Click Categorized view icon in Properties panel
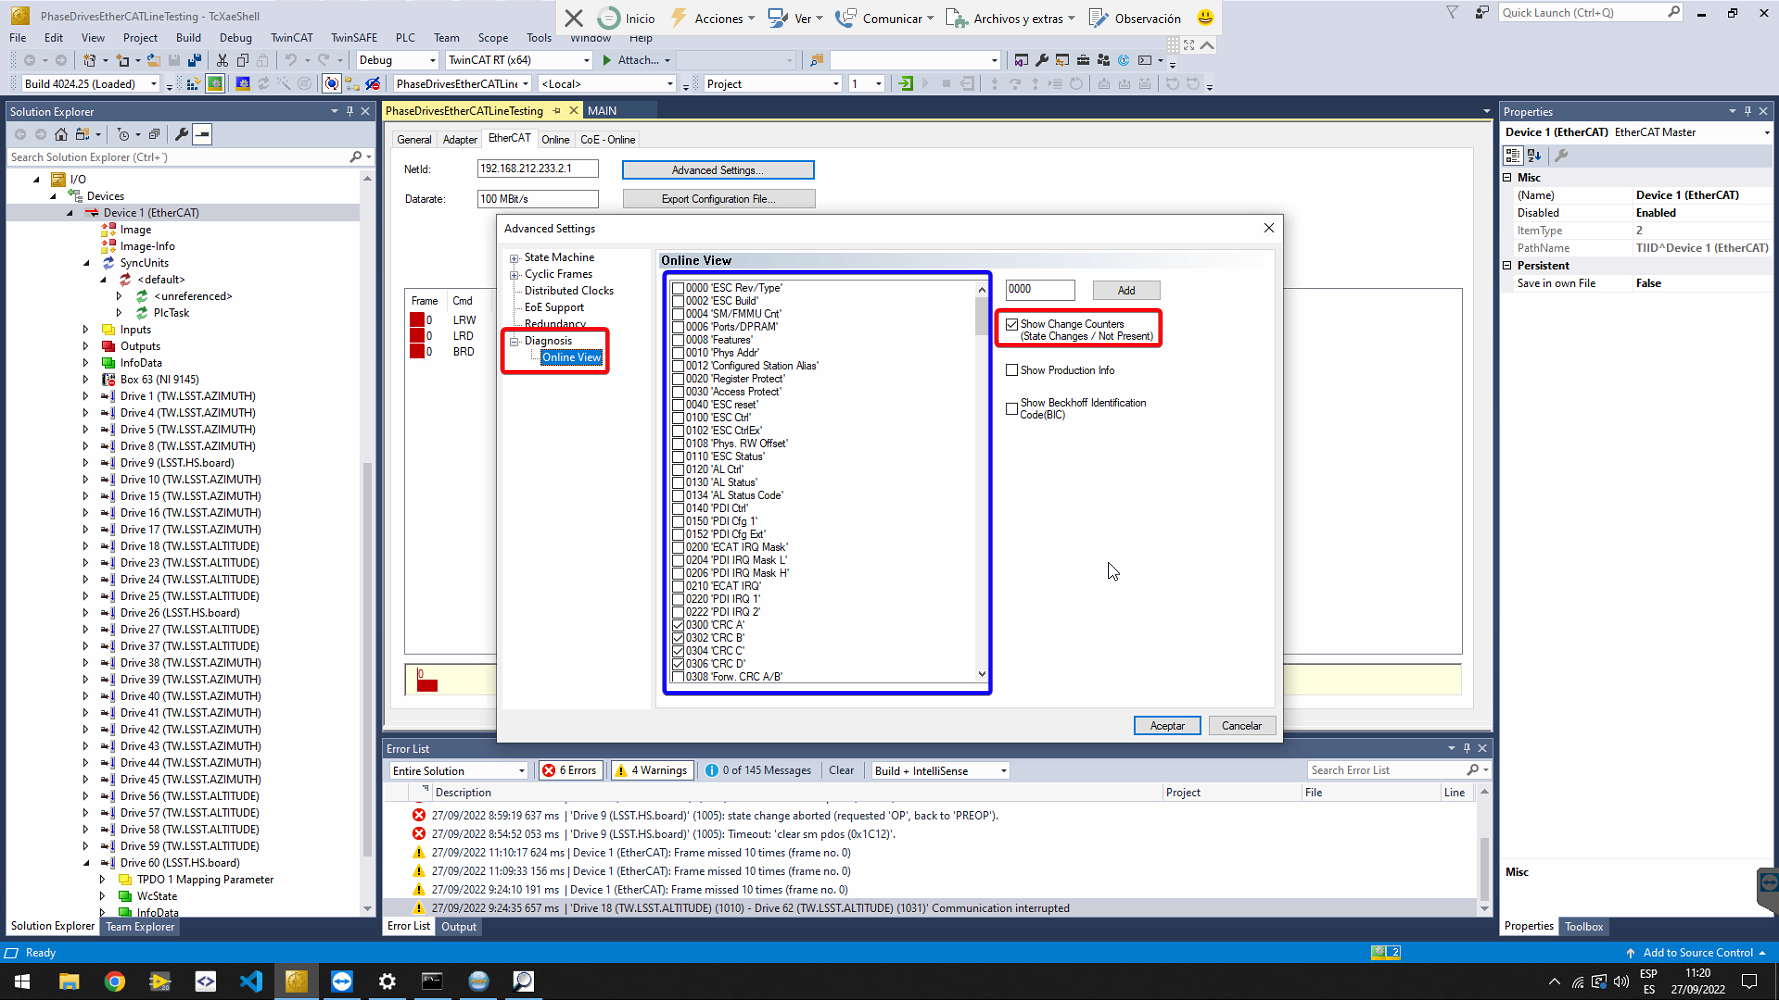This screenshot has width=1779, height=1000. (x=1513, y=156)
